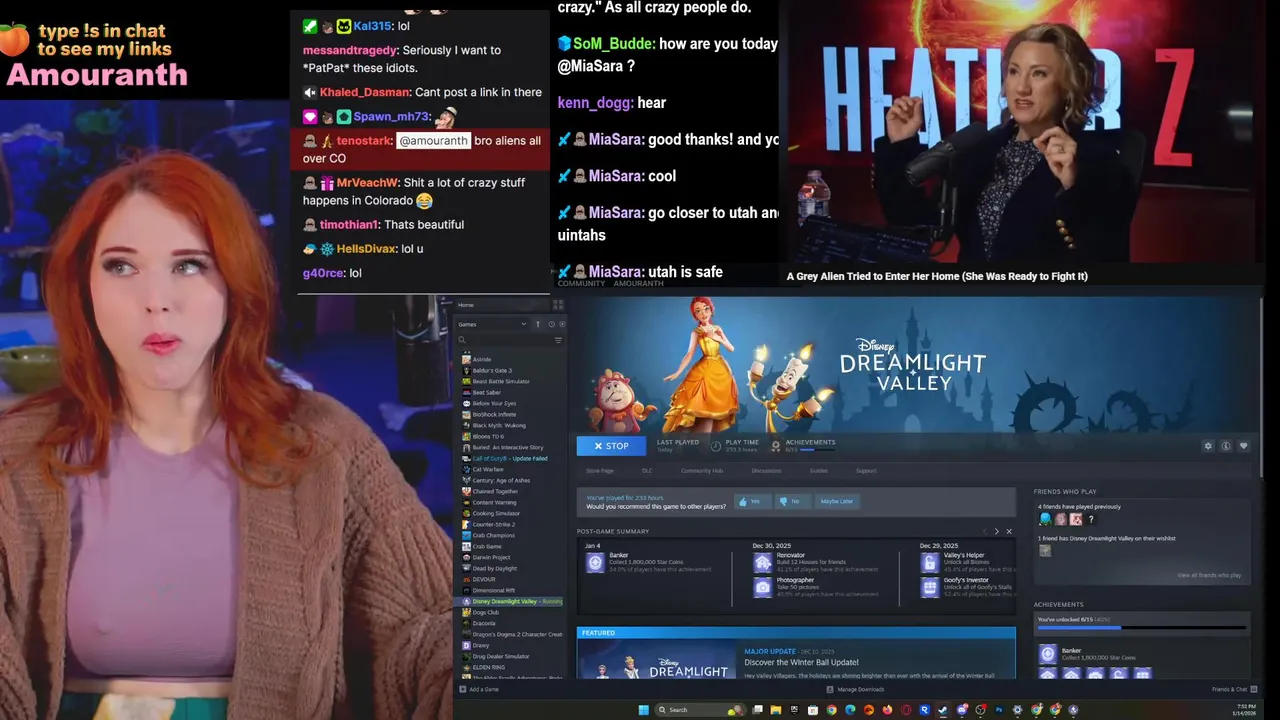Click the Winter Ball Update featured thumbnail
The image size is (1280, 720).
click(658, 660)
